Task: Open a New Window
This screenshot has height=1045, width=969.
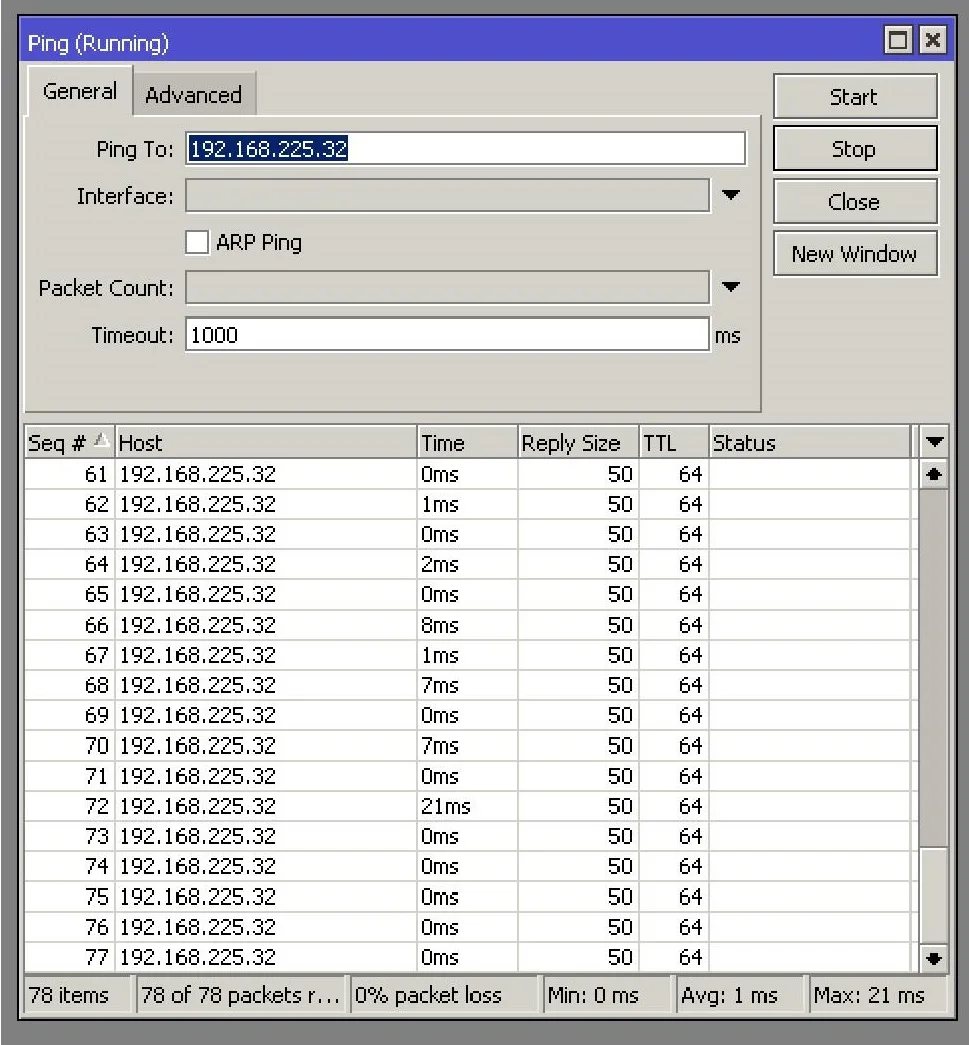Action: (854, 254)
